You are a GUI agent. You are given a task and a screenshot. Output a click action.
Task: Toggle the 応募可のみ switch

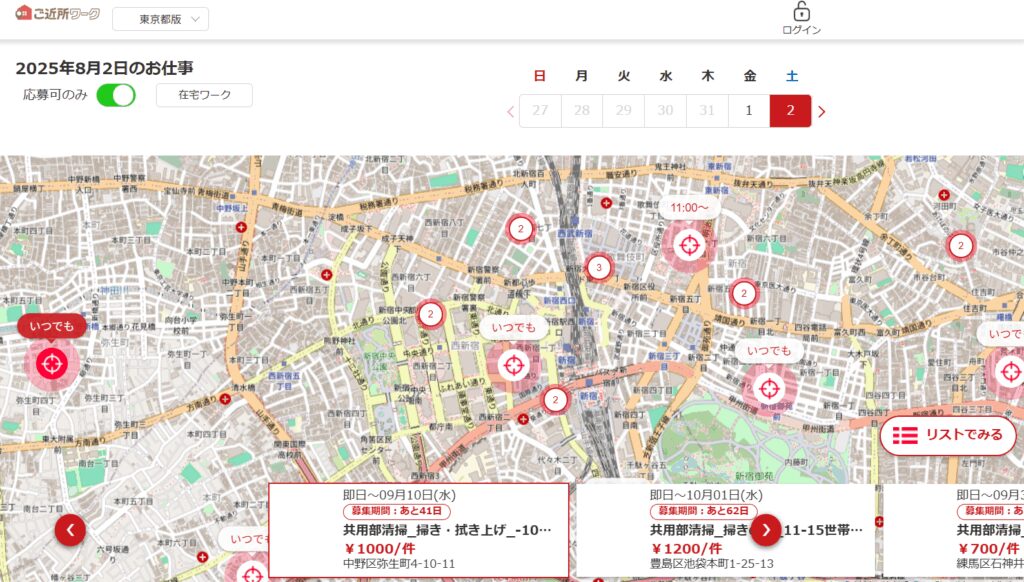(x=116, y=95)
